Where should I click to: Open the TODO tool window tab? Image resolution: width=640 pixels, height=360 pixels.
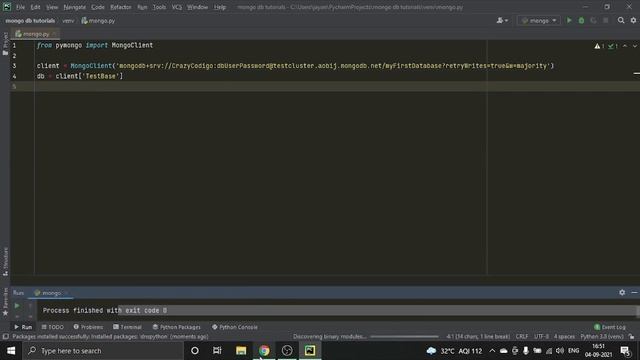pos(53,327)
